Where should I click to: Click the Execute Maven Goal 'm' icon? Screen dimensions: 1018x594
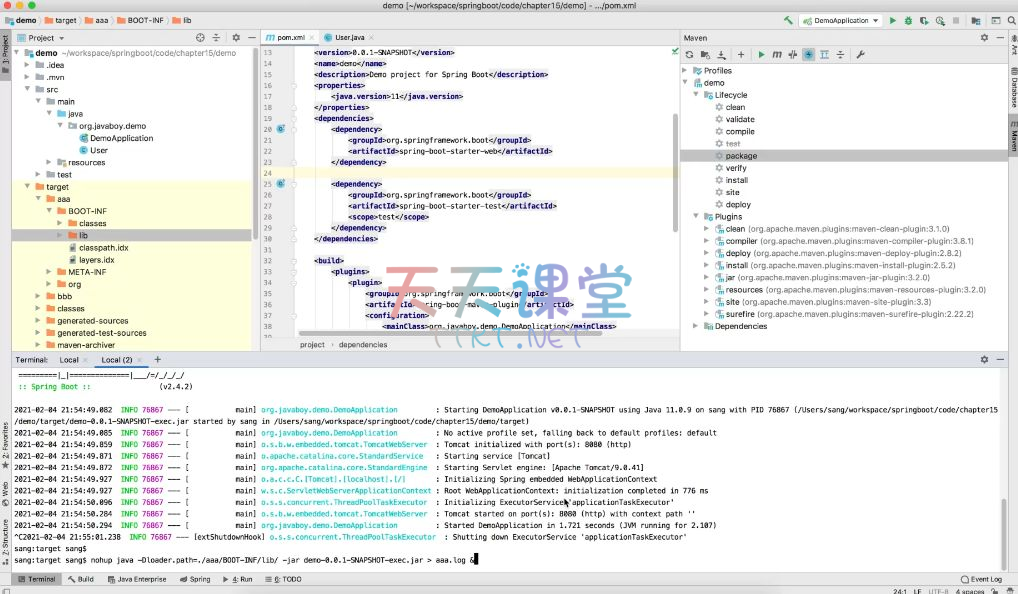pos(777,54)
